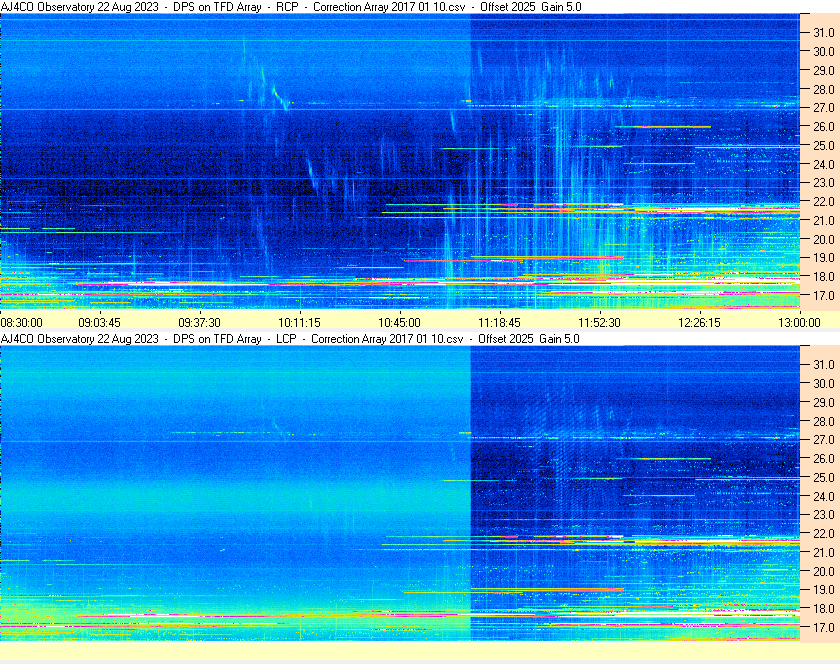840x664 pixels.
Task: Select the 10:45:00 time marker
Action: (400, 322)
